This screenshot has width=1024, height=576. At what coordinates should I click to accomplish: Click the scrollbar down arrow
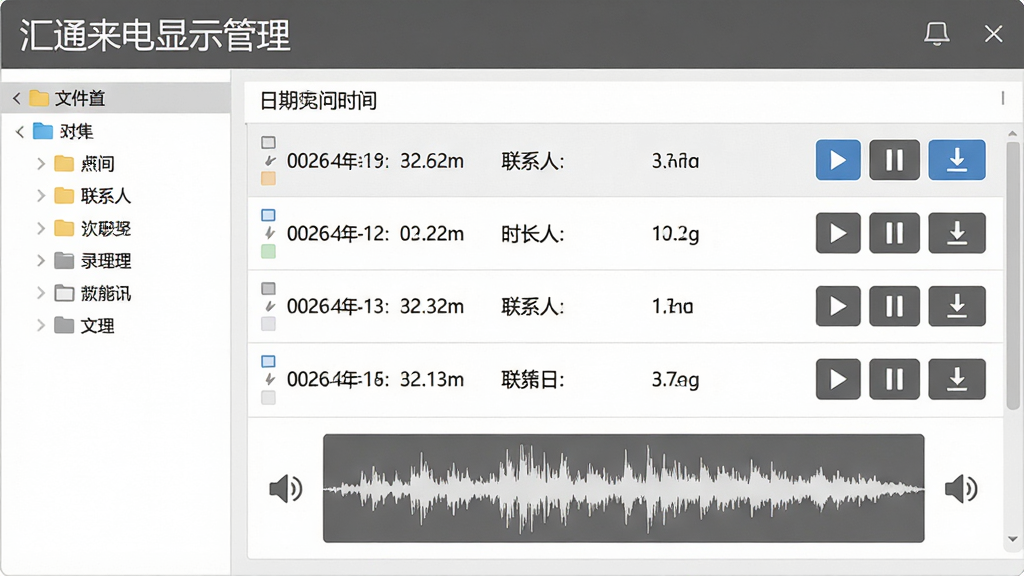coord(1012,539)
